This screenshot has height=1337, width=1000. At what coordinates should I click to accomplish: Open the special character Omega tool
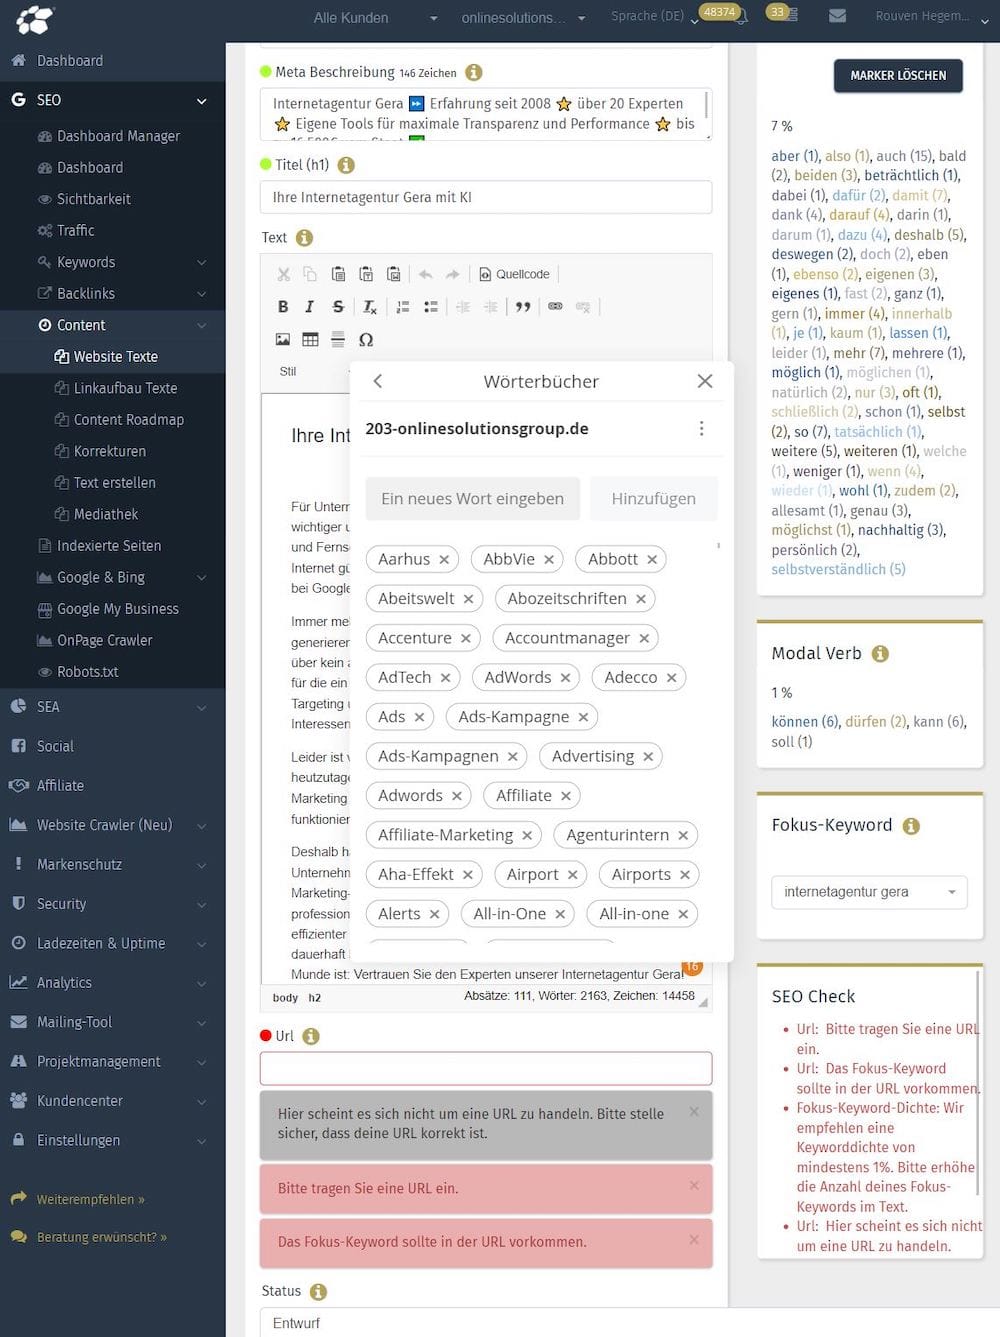[366, 340]
